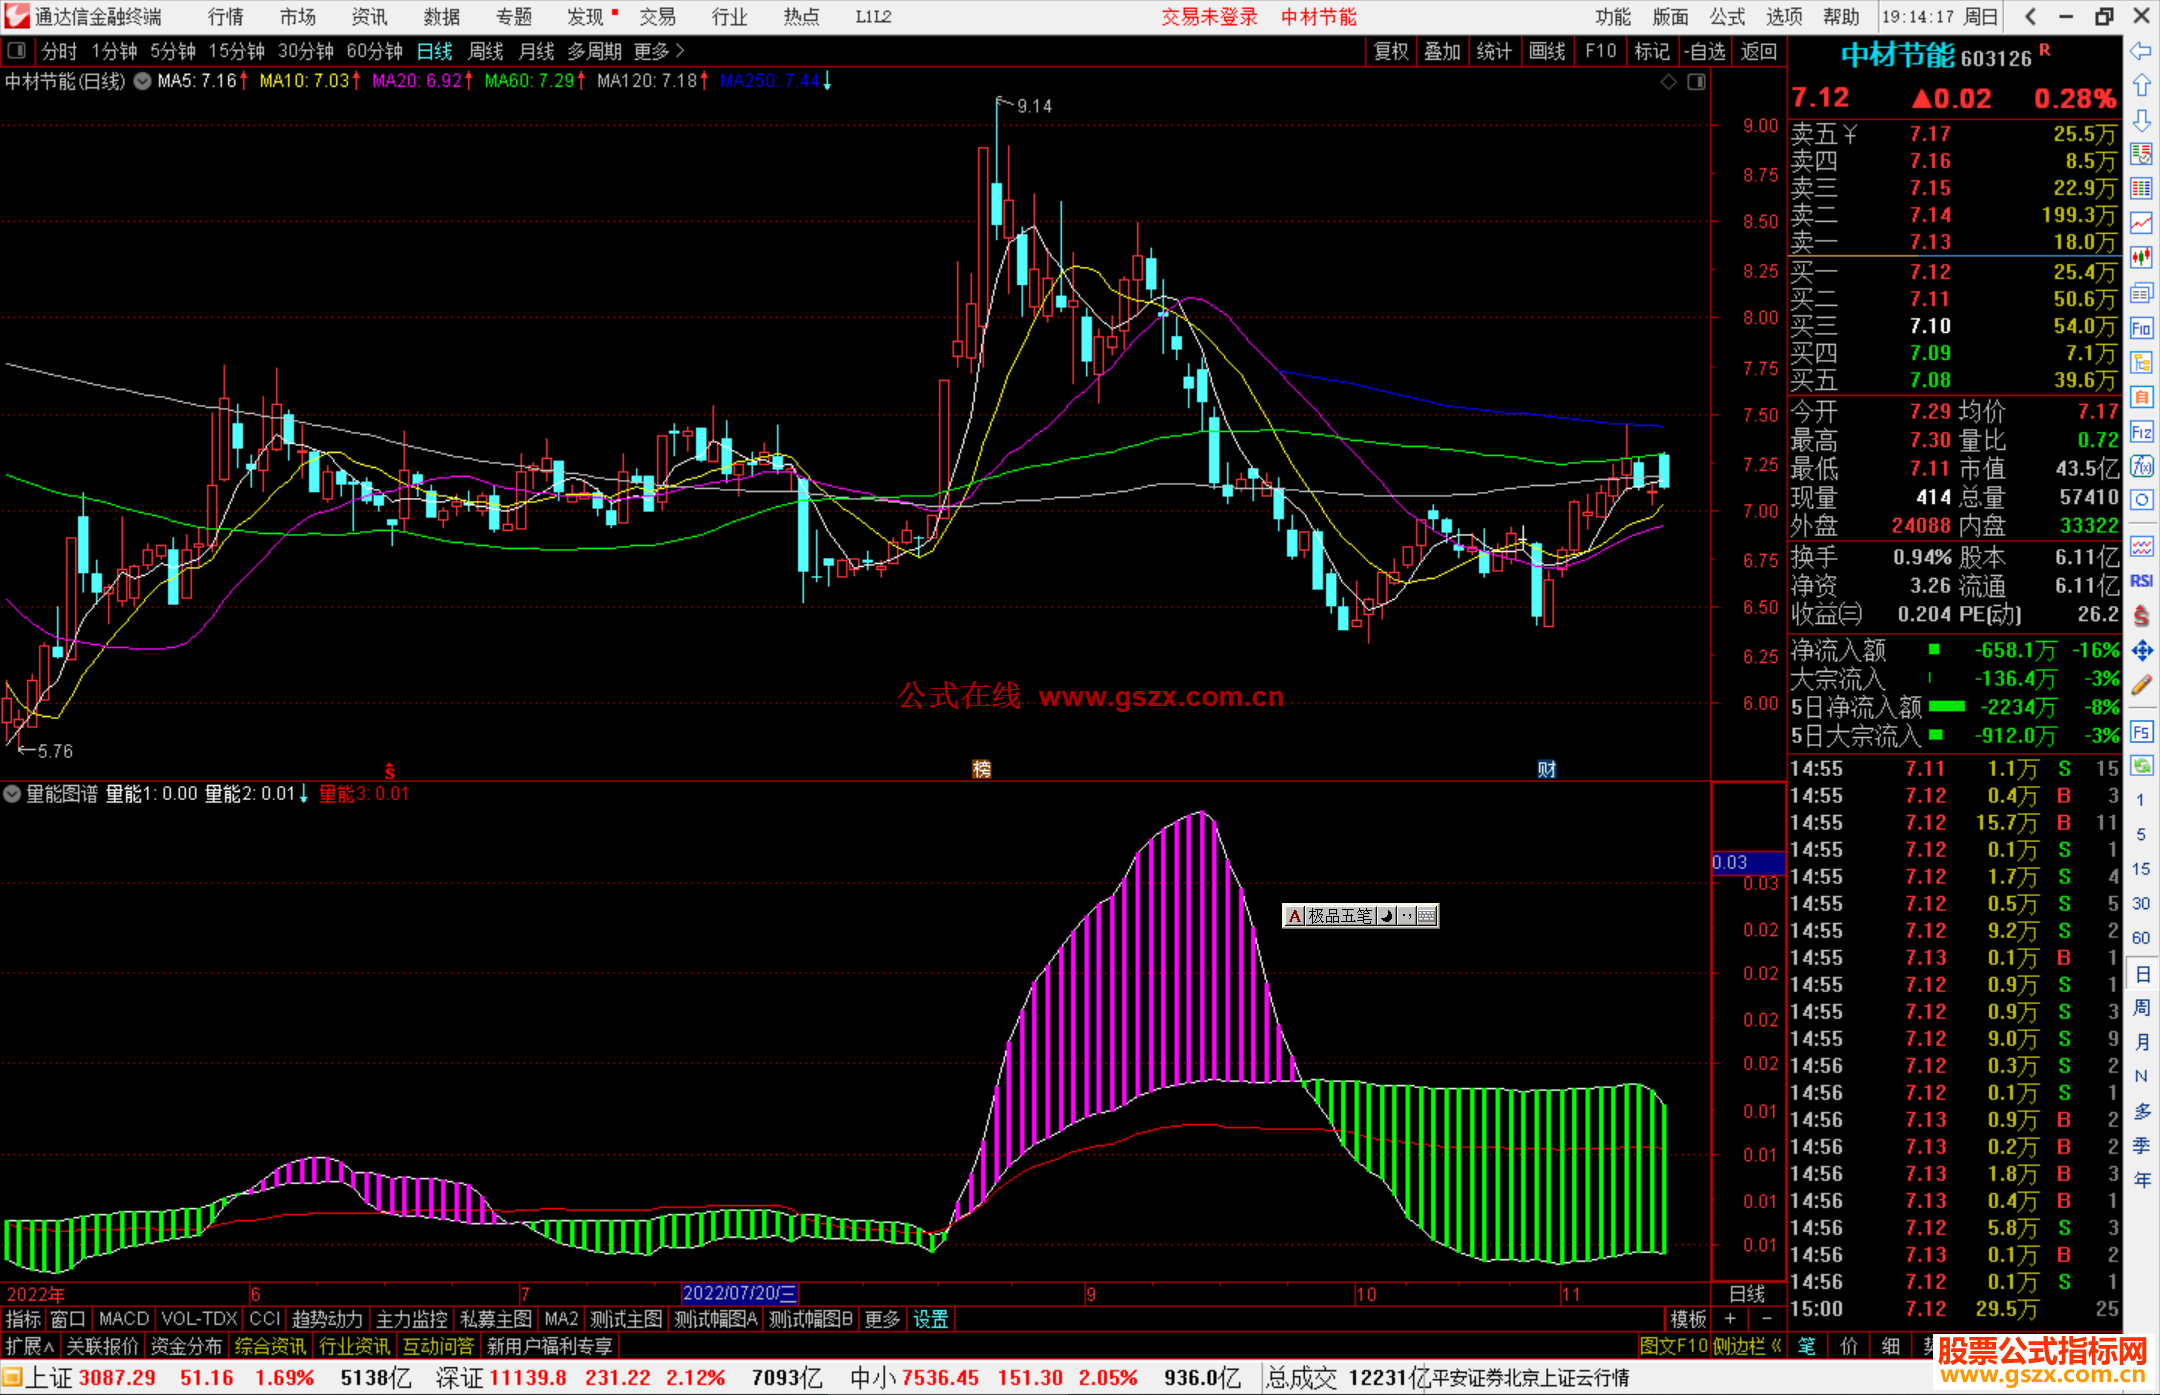Switch to the 周线 period tab

tap(486, 51)
